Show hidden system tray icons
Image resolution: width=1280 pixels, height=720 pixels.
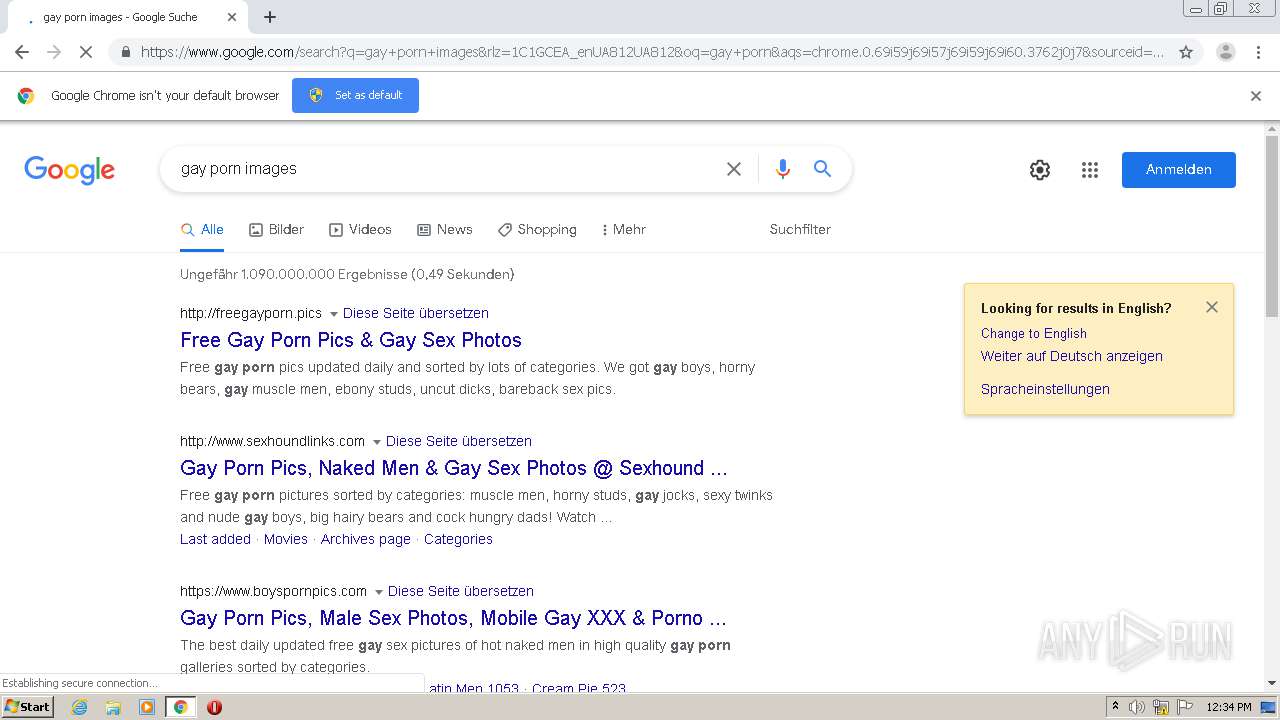point(1115,707)
